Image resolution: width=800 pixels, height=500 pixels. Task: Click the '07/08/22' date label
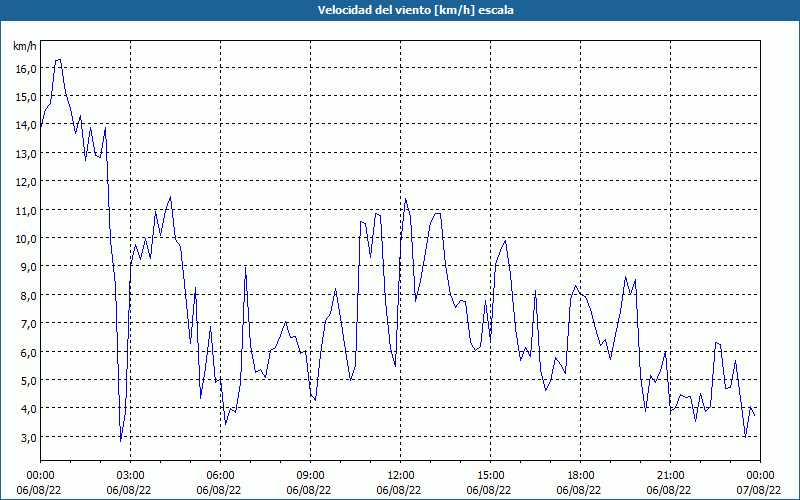[760, 490]
